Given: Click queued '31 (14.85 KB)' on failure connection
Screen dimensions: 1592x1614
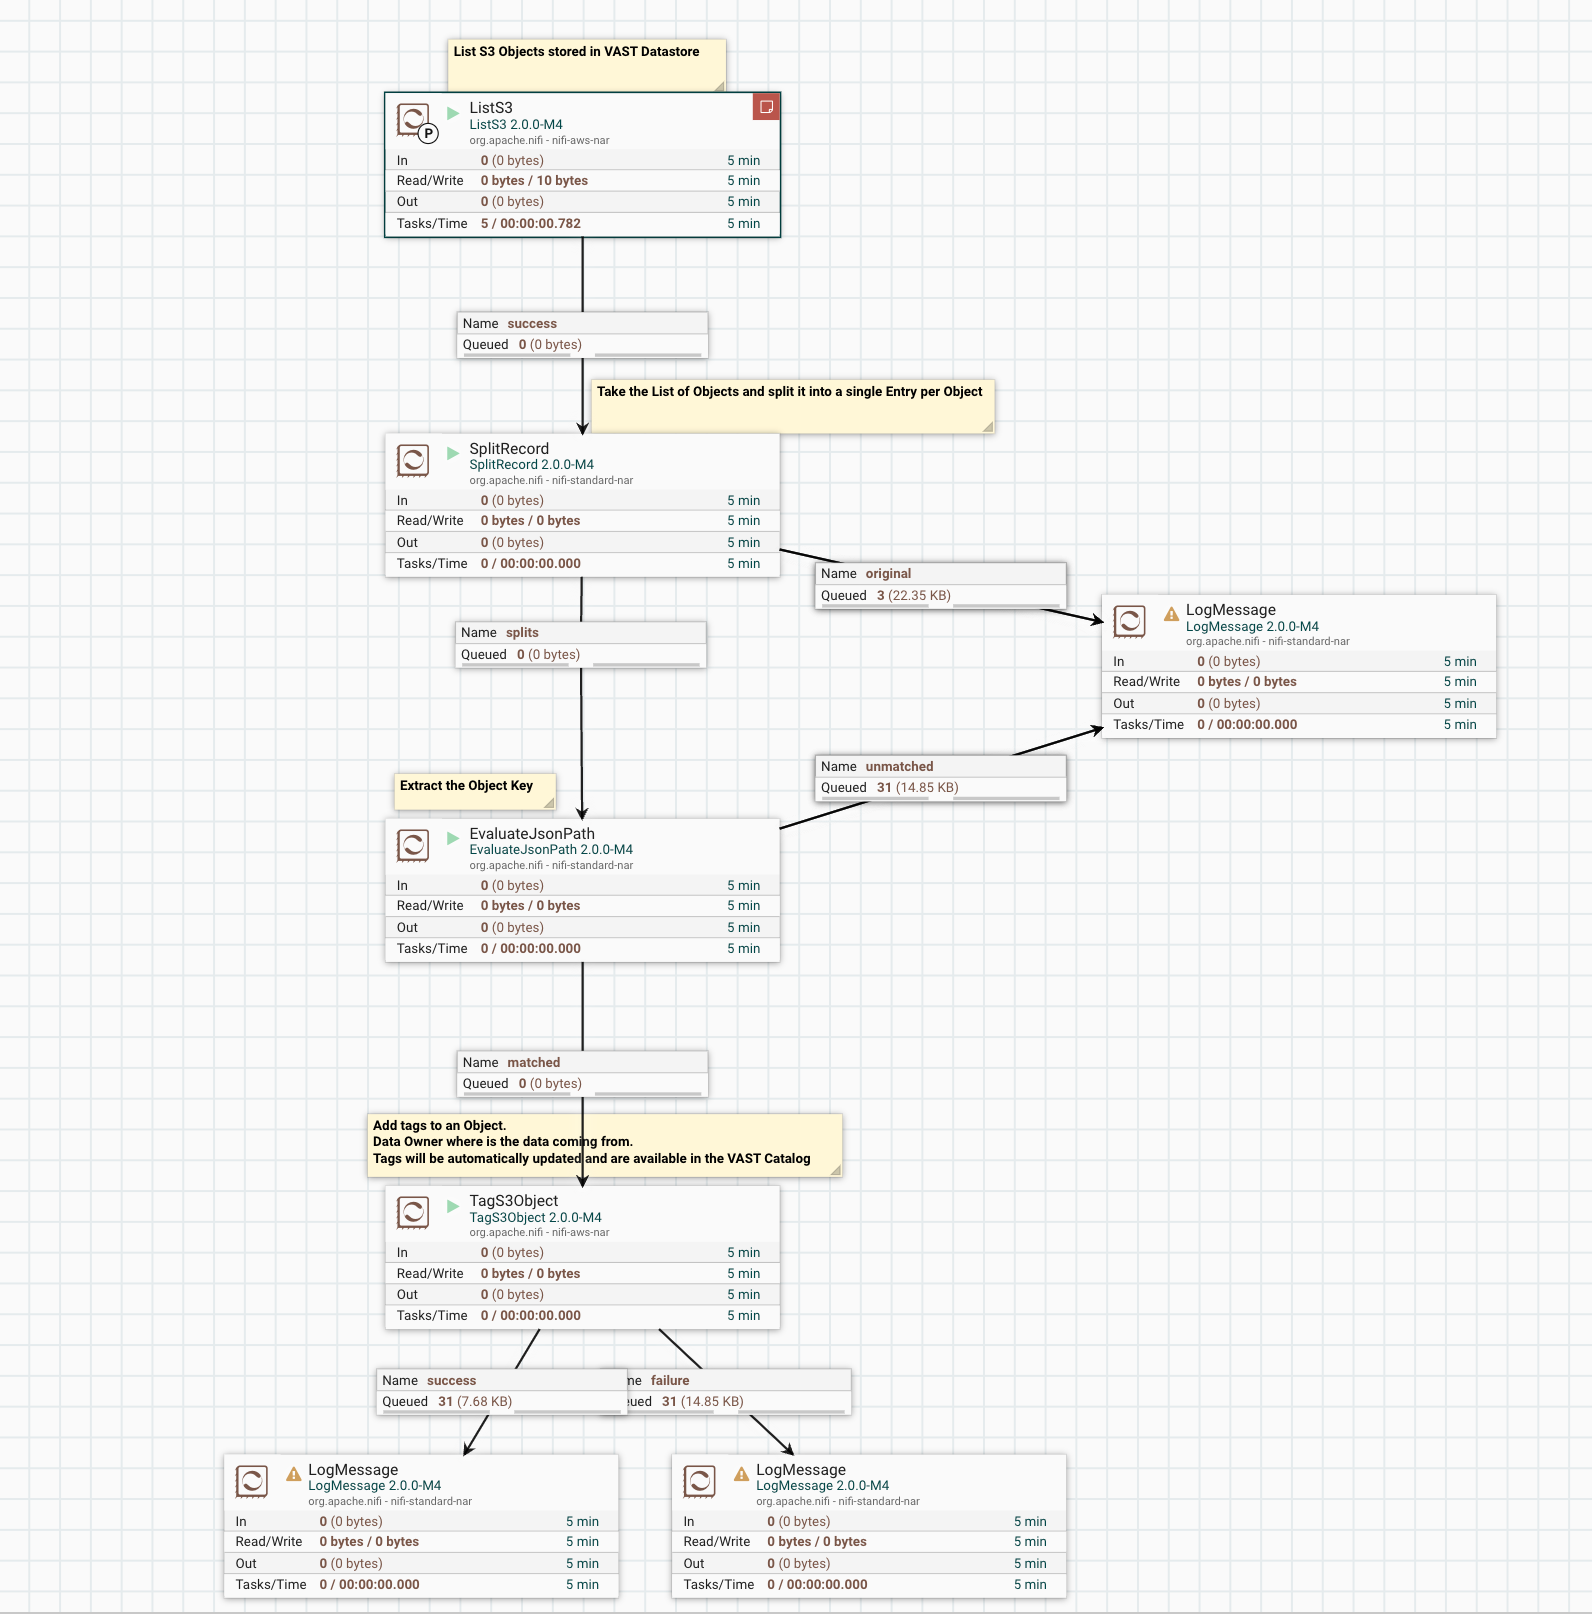Looking at the screenshot, I should (703, 1402).
